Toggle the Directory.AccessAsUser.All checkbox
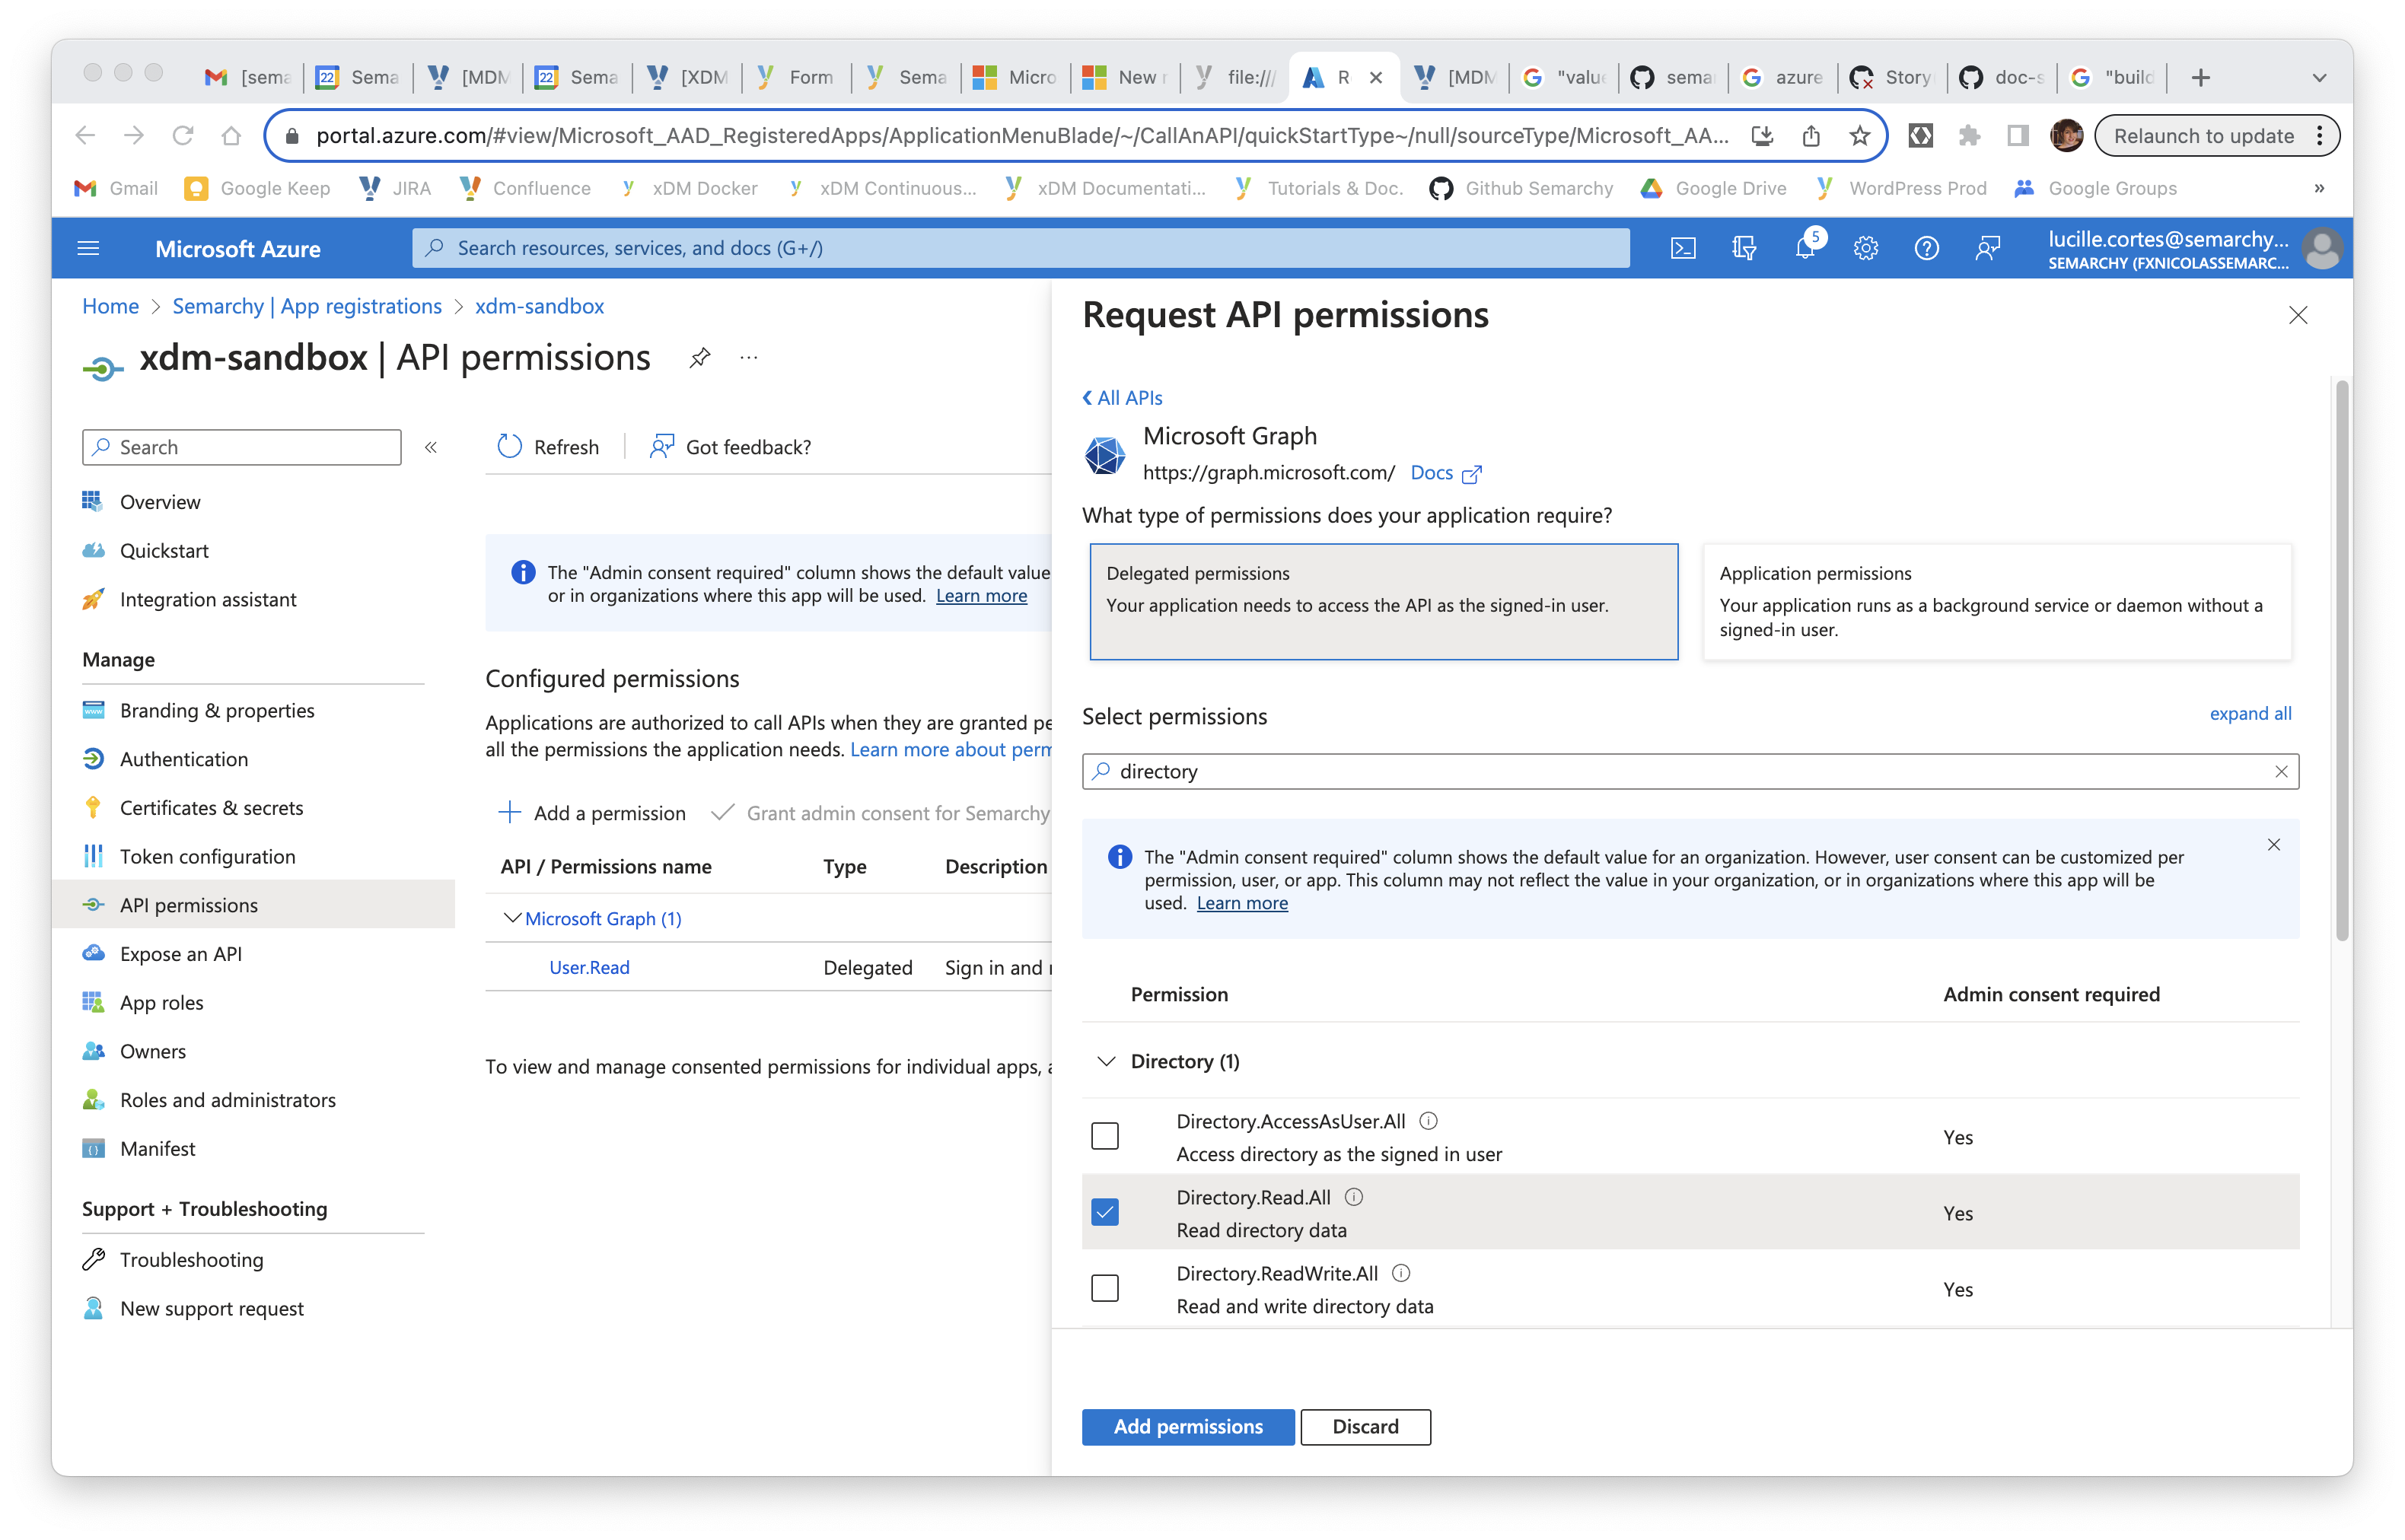This screenshot has height=1540, width=2405. click(x=1104, y=1135)
